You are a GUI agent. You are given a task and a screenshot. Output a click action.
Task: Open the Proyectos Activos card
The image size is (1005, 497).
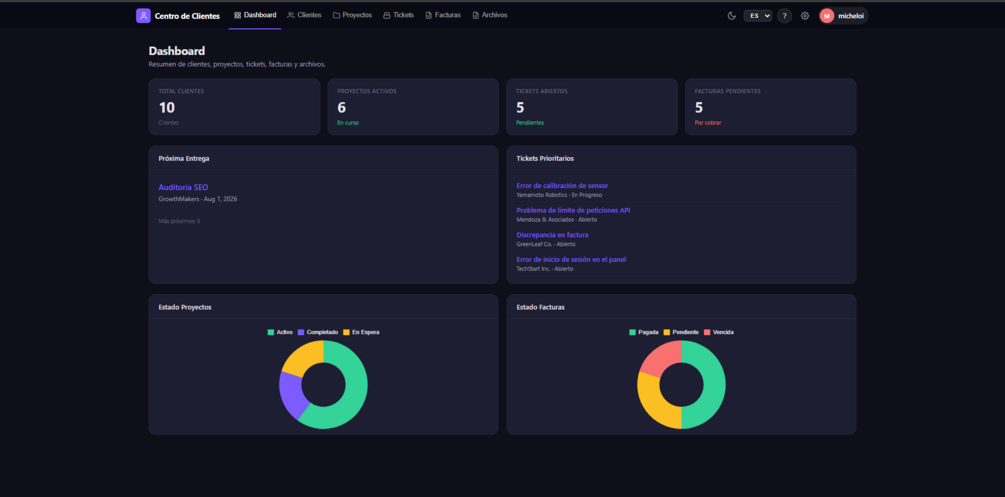pyautogui.click(x=413, y=106)
